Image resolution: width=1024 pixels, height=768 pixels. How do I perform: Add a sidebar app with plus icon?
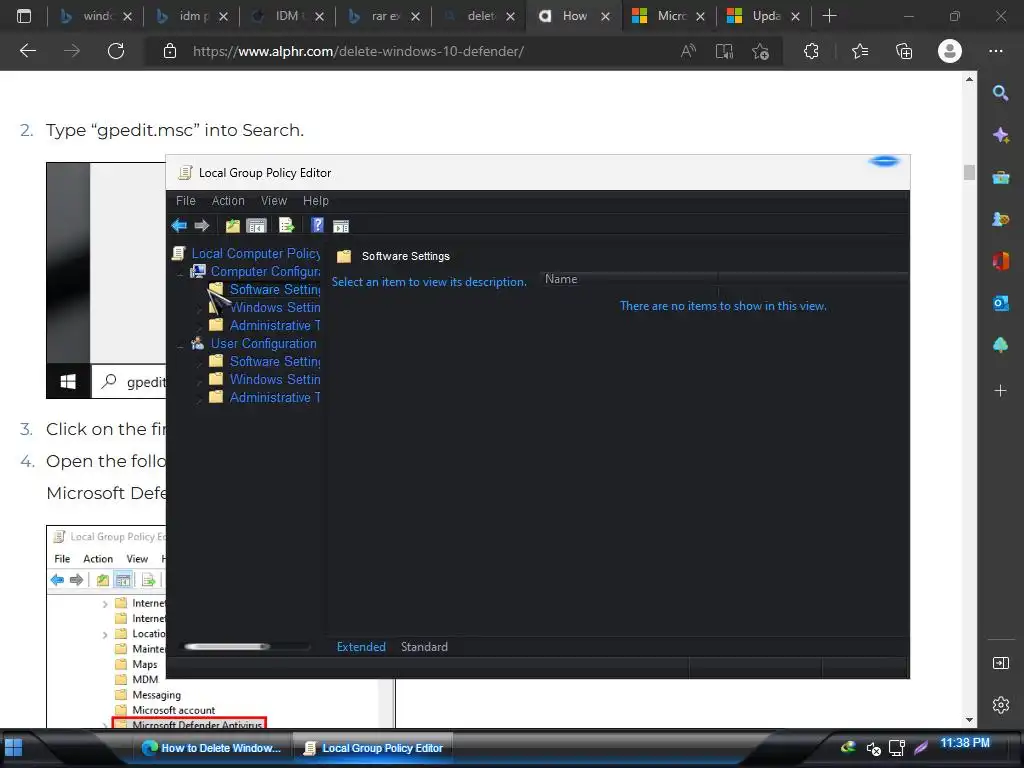point(1000,391)
